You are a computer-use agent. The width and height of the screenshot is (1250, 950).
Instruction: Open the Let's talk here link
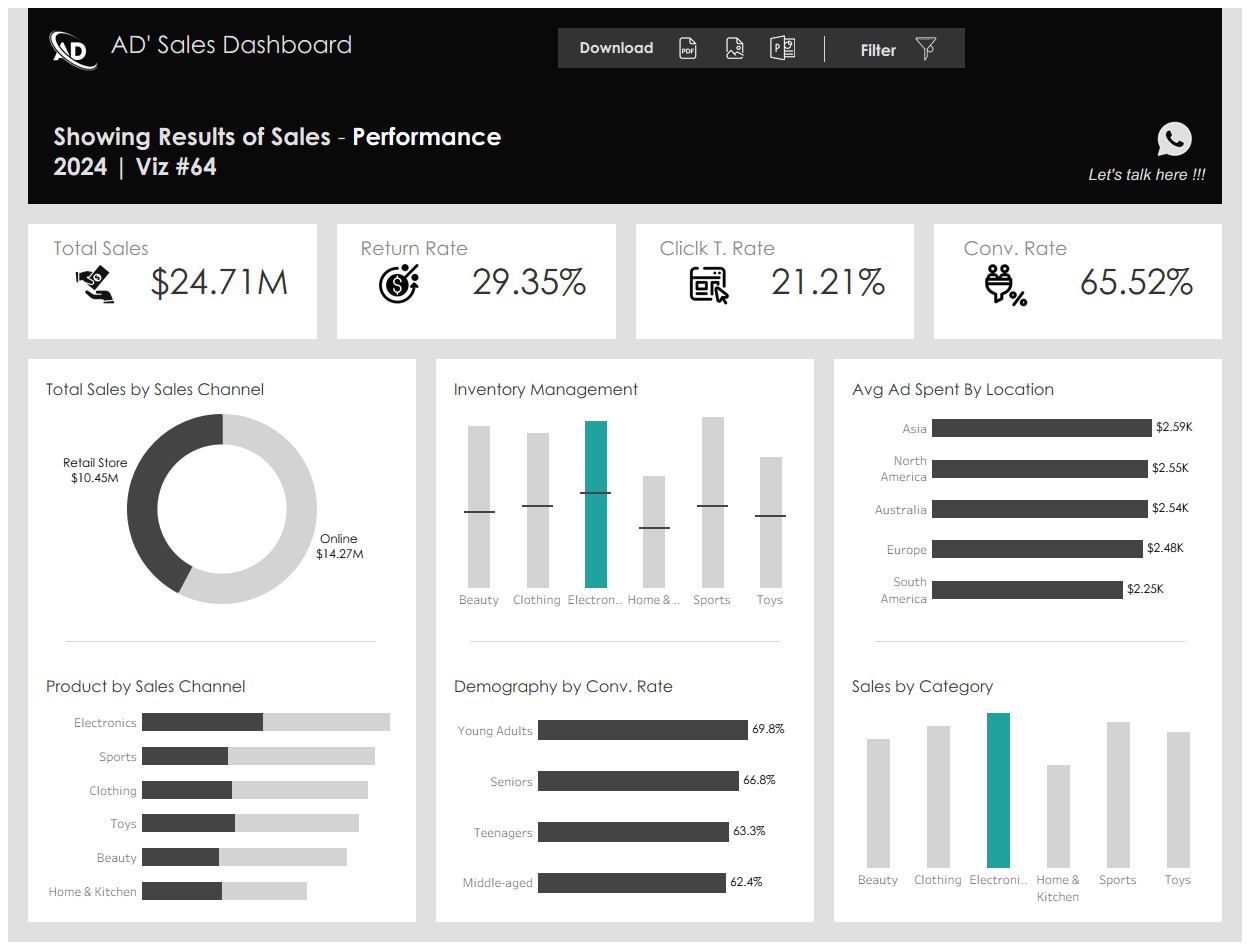pos(1147,175)
